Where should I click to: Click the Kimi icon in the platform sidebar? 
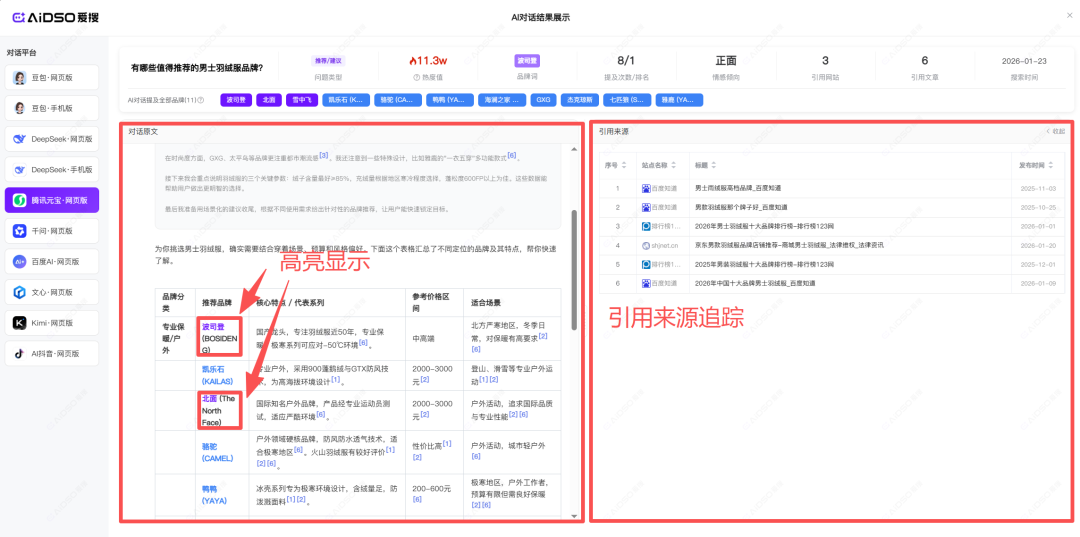pyautogui.click(x=20, y=323)
